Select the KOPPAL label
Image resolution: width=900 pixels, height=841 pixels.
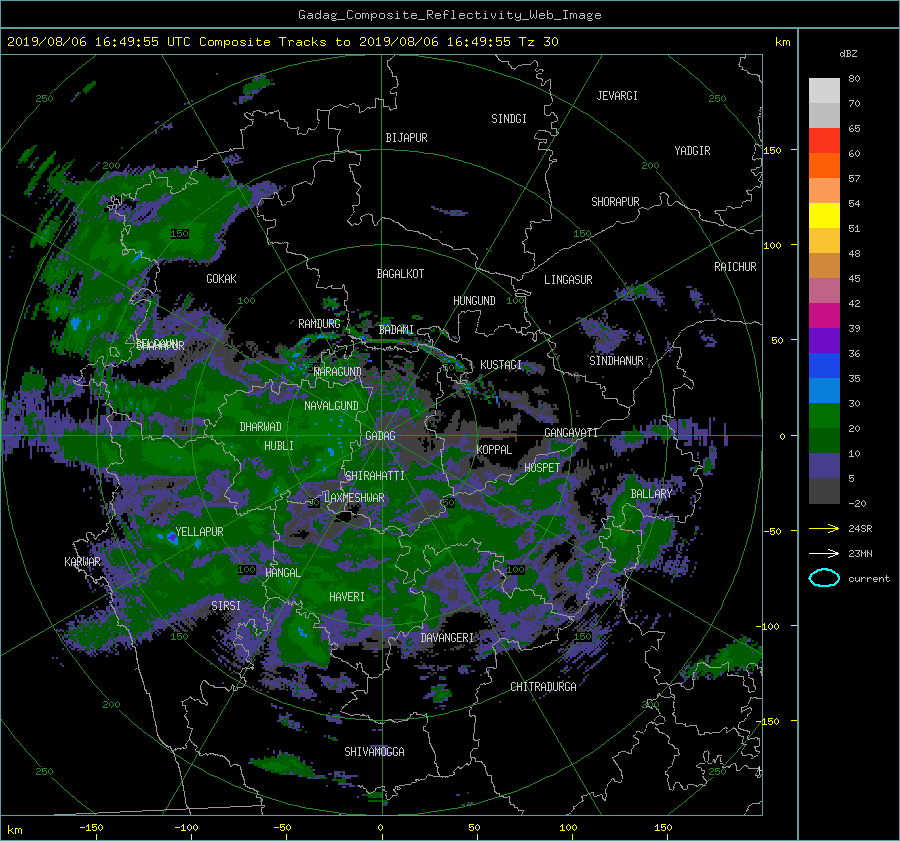click(x=494, y=450)
